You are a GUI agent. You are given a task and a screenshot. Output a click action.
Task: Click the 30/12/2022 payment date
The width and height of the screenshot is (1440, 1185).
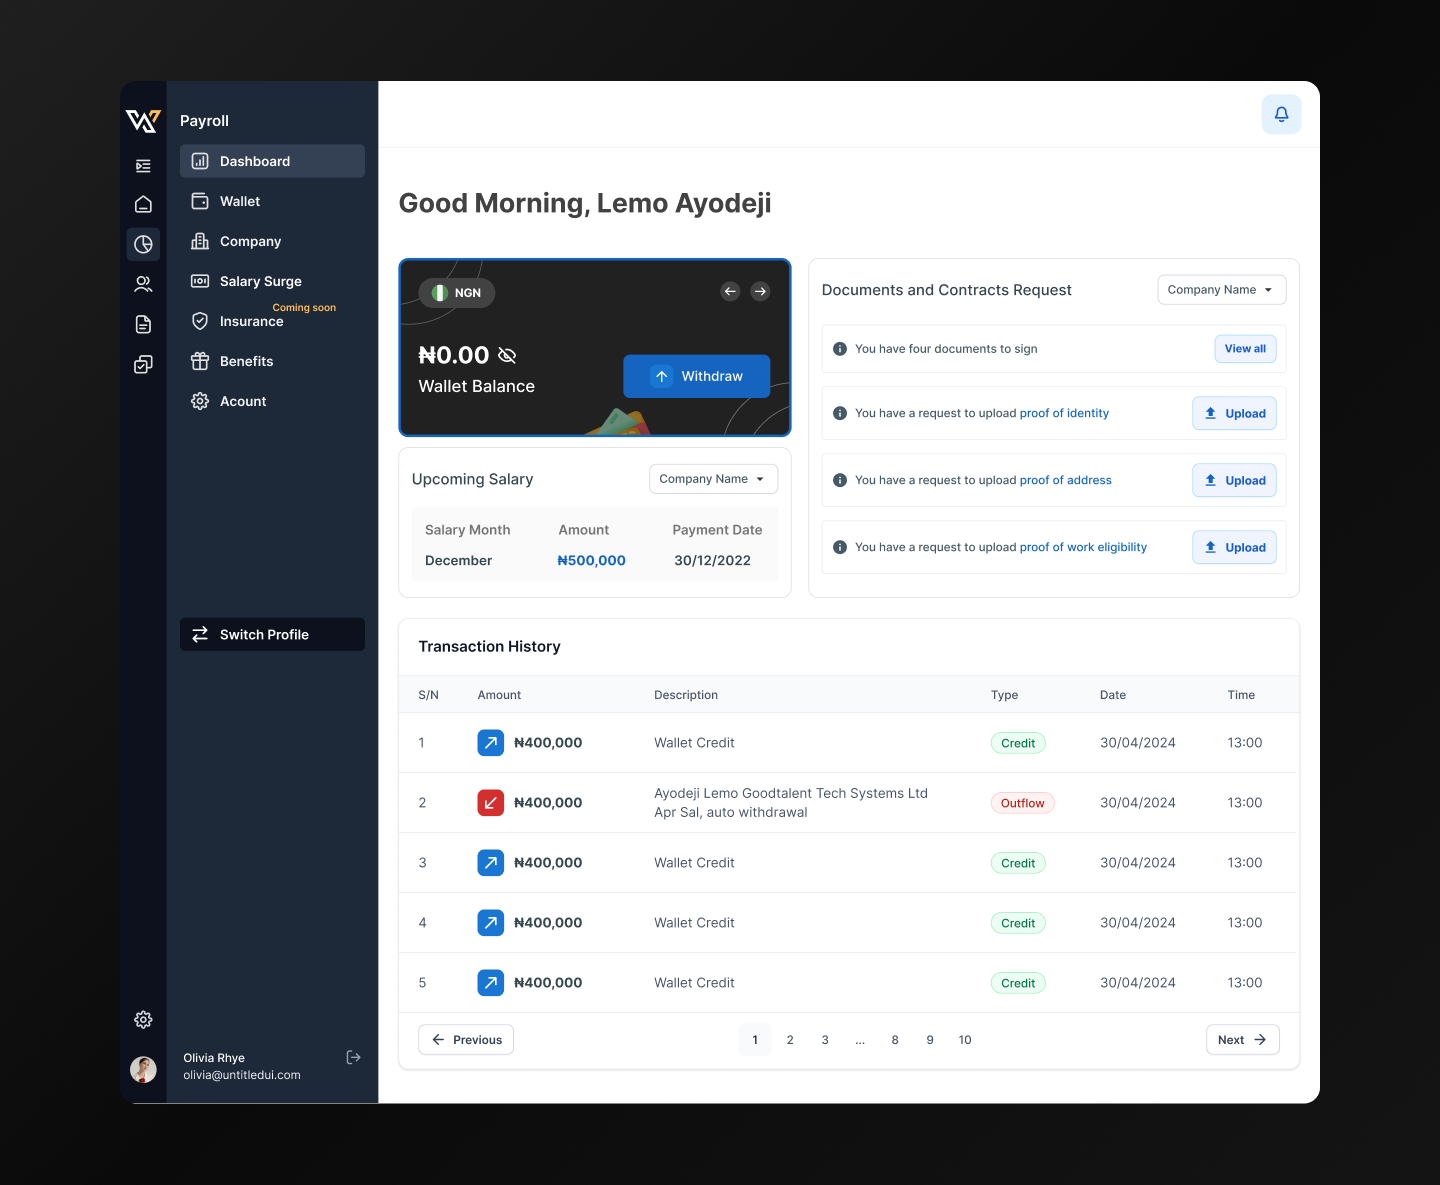point(712,561)
